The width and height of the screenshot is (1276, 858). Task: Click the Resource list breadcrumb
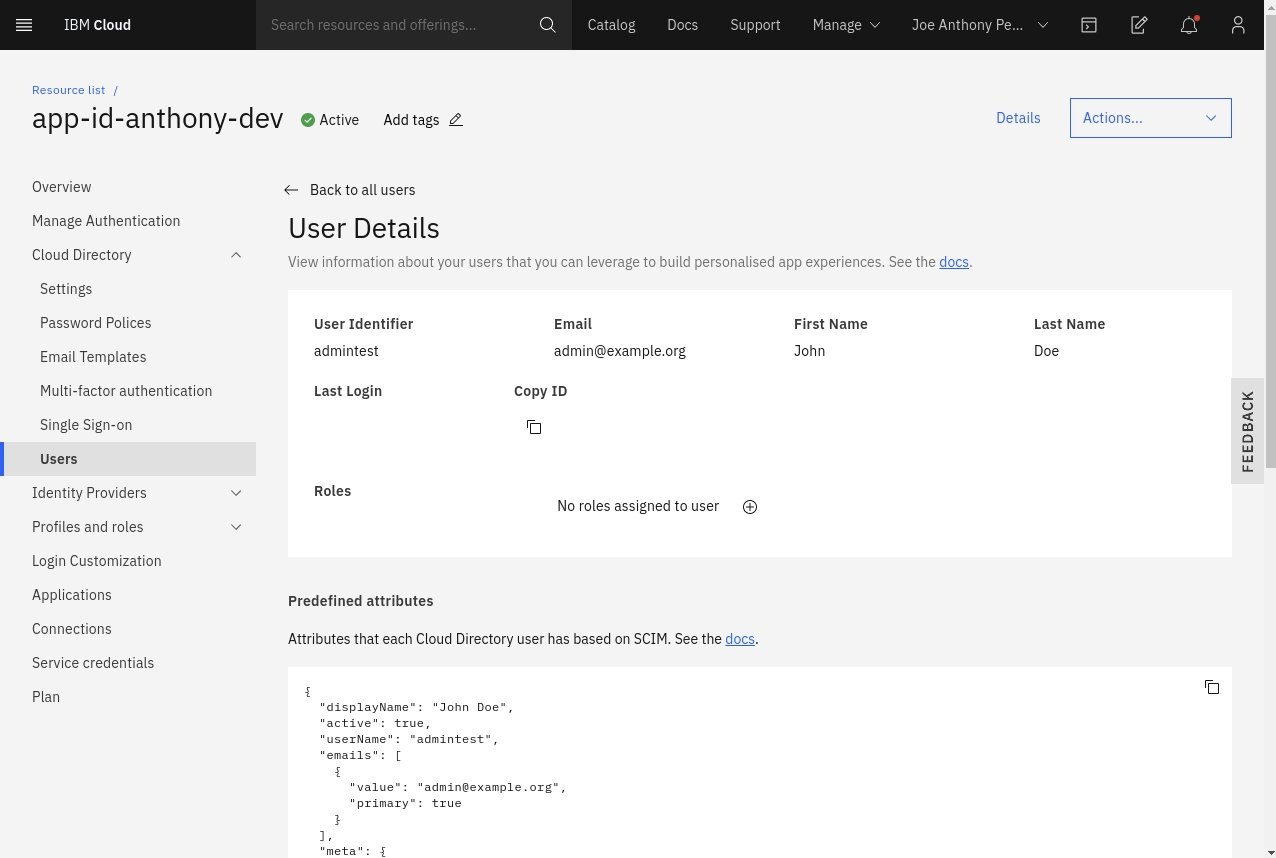pos(68,90)
